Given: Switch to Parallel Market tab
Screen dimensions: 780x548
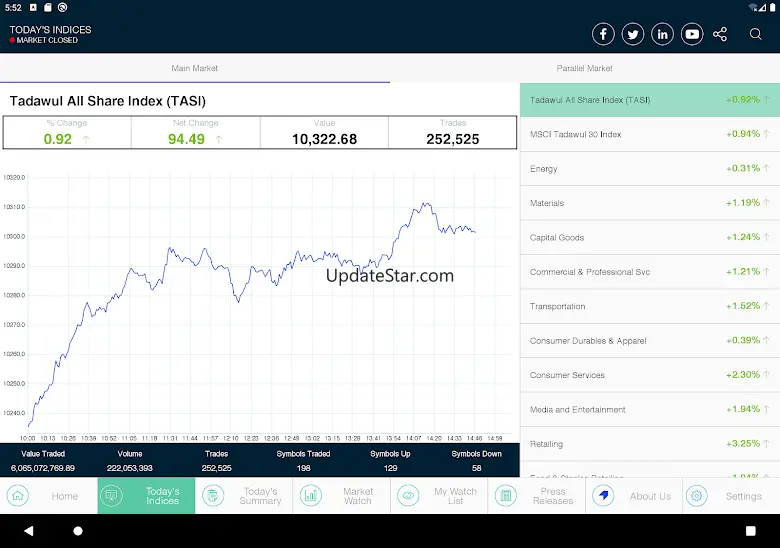Looking at the screenshot, I should (x=585, y=68).
